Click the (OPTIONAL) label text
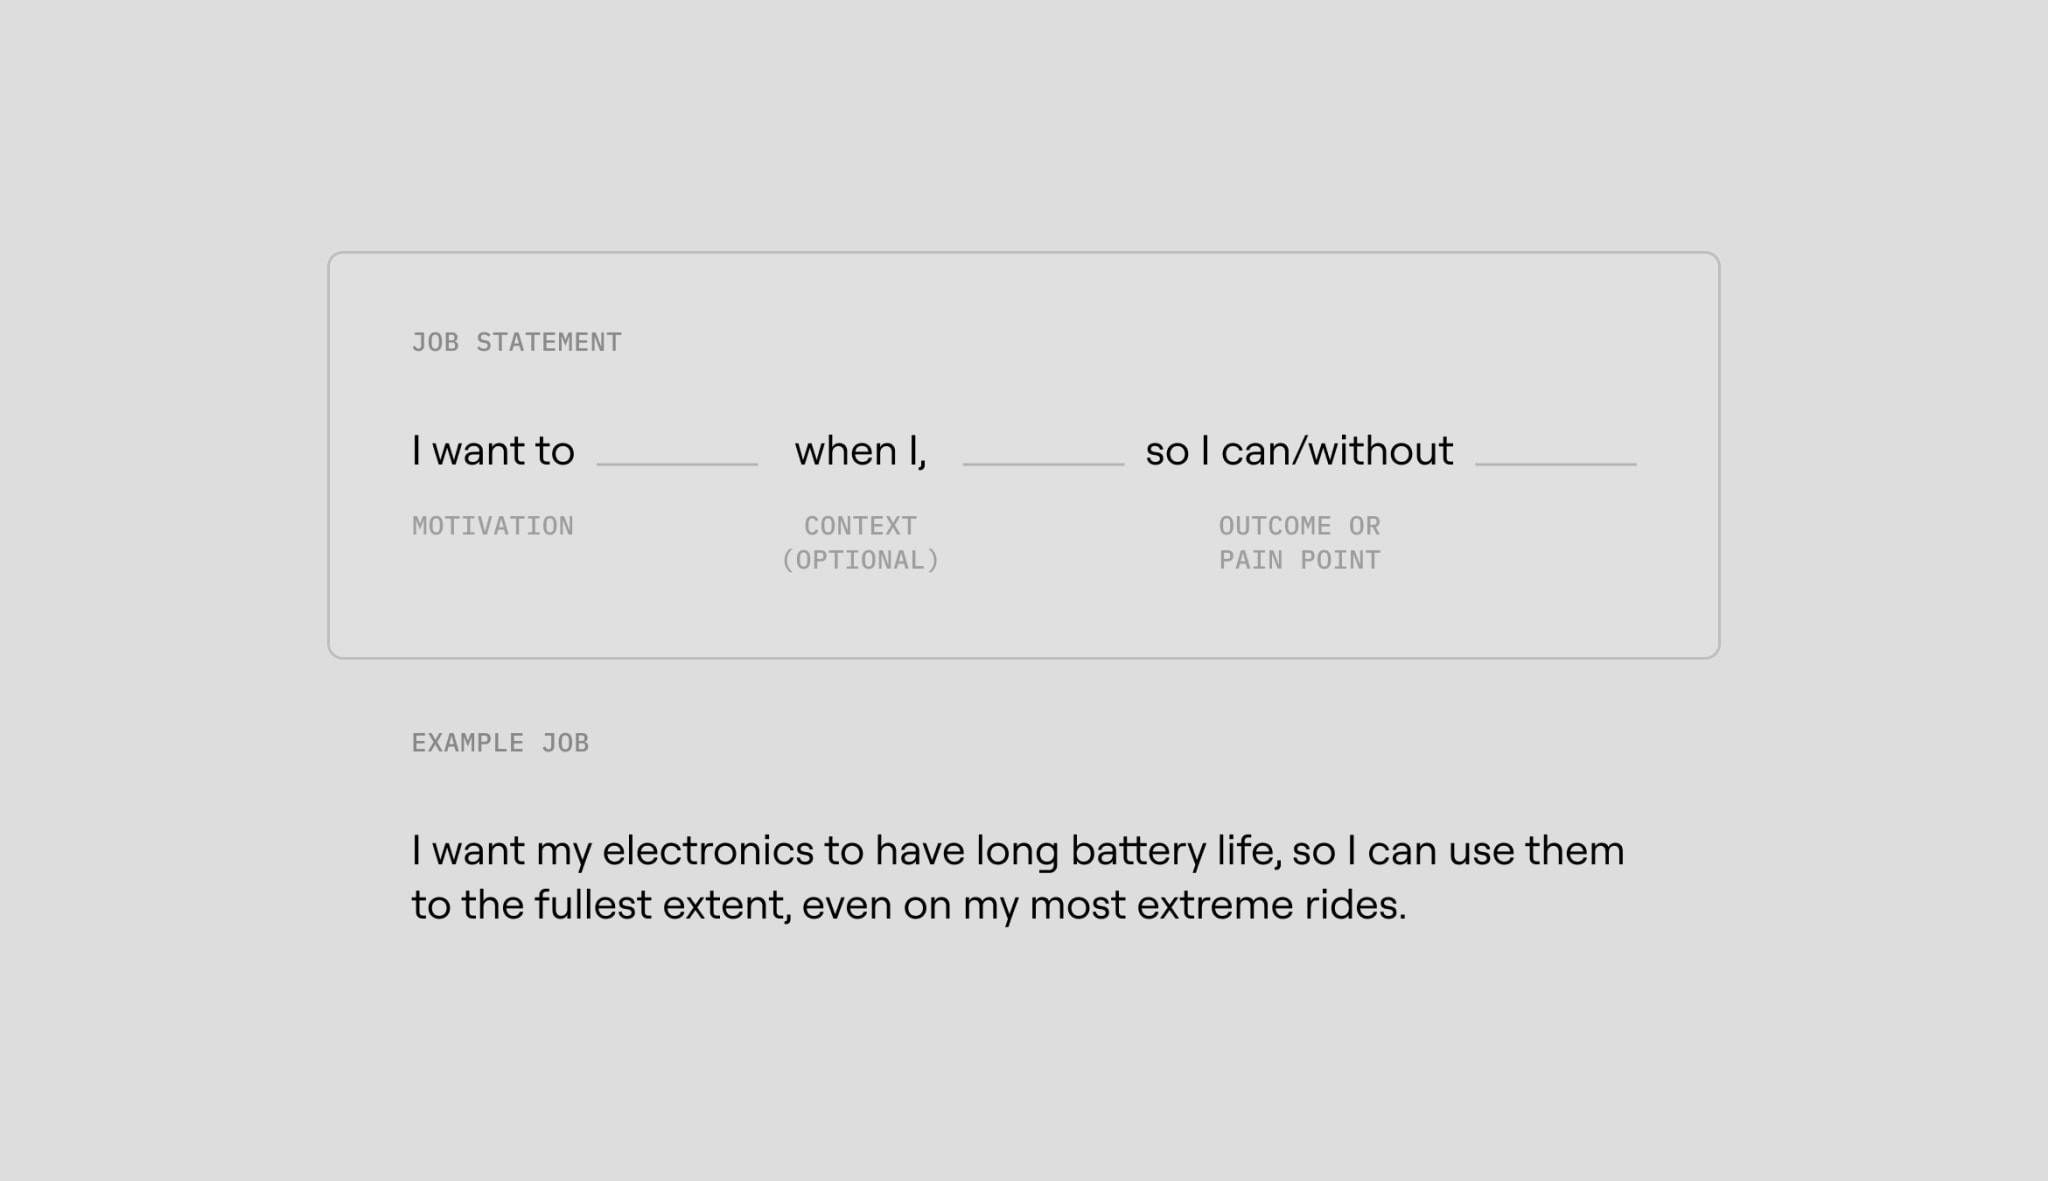2048x1181 pixels. (x=860, y=560)
